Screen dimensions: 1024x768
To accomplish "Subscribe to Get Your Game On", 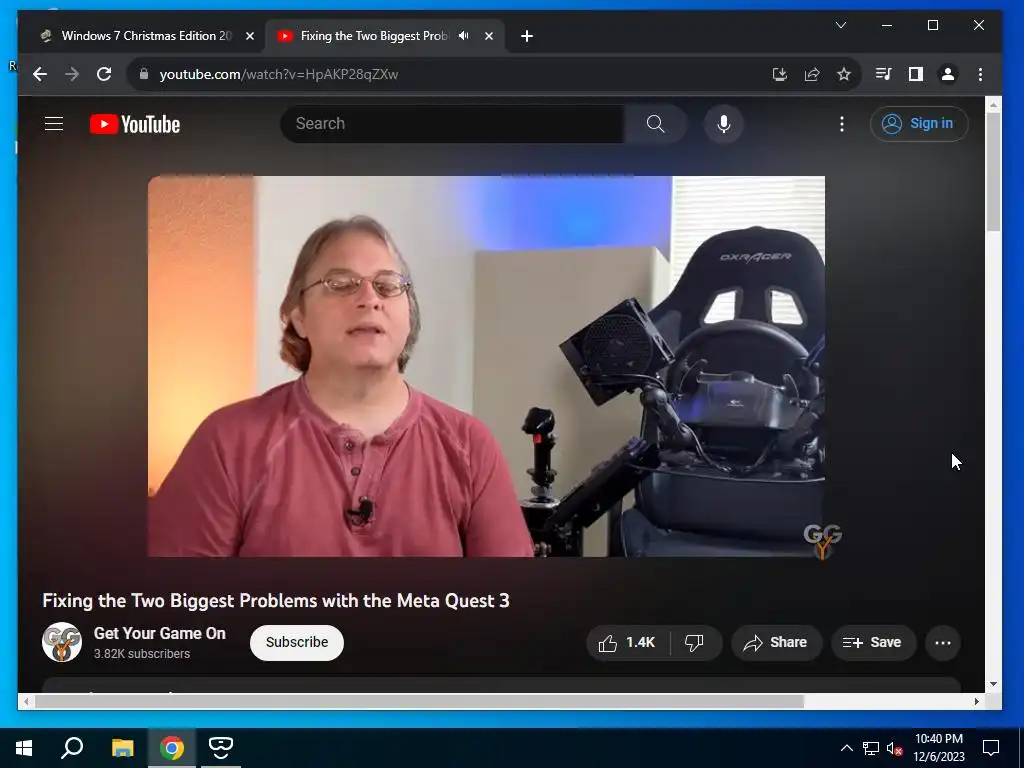I will tap(296, 643).
